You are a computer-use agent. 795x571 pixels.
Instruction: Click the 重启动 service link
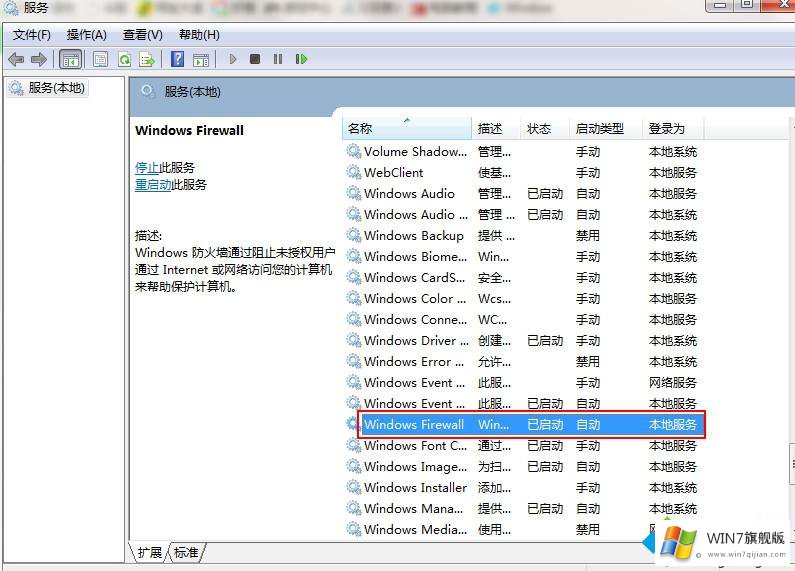[153, 185]
